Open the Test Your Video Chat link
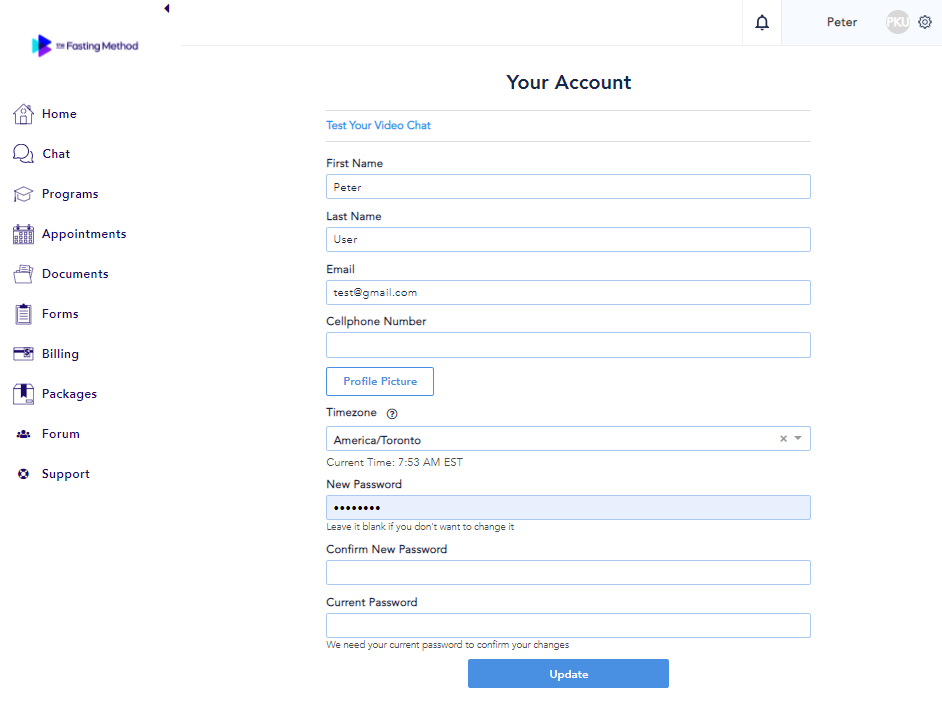Viewport: 942px width, 722px height. pos(378,126)
